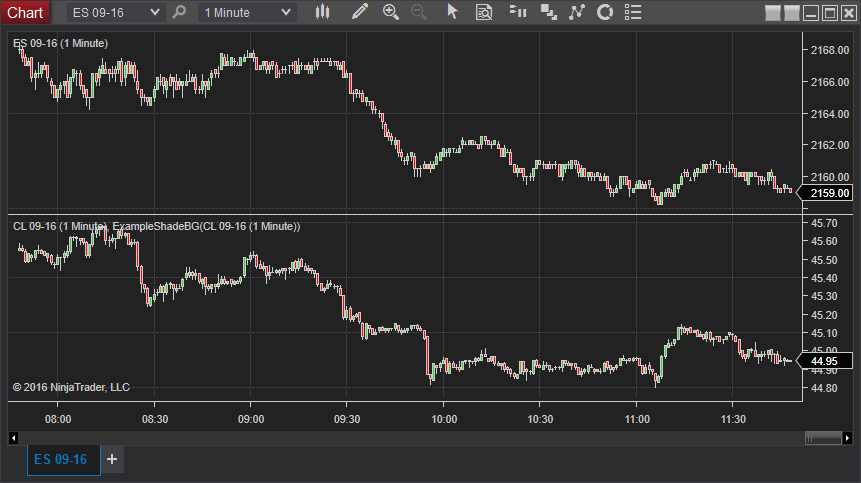The image size is (861, 483).
Task: Click the instrument search magnifier icon
Action: 179,12
